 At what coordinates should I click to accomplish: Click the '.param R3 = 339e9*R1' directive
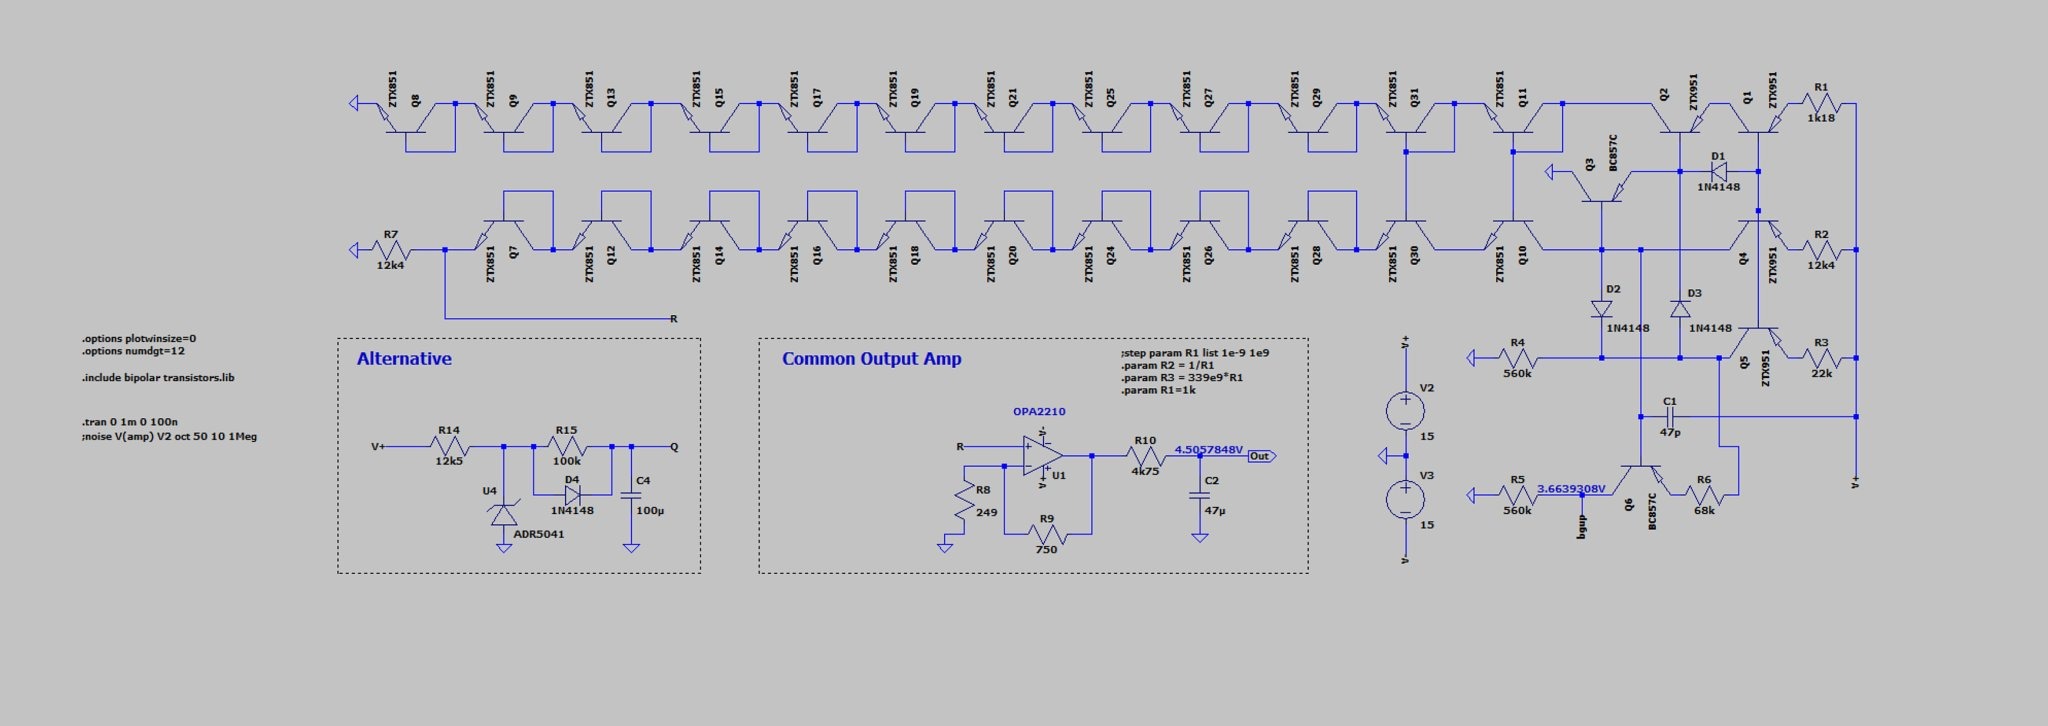[x=1182, y=378]
